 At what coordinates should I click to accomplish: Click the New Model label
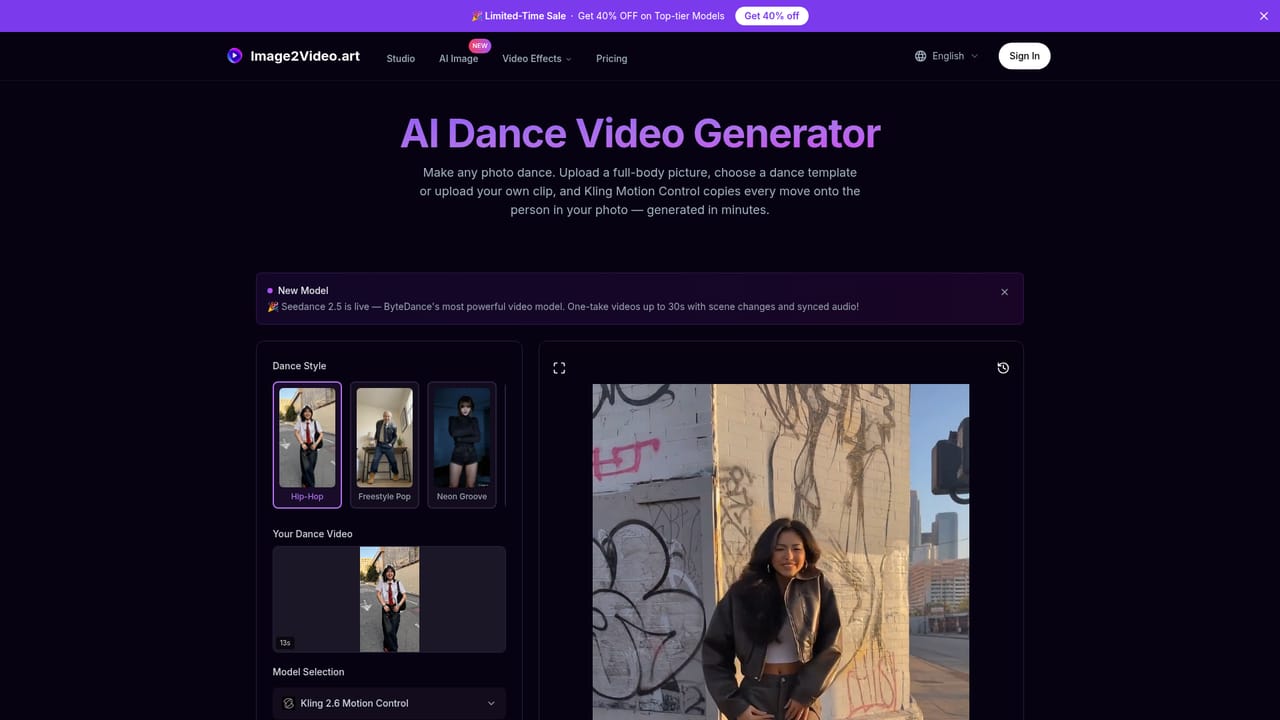pos(303,291)
